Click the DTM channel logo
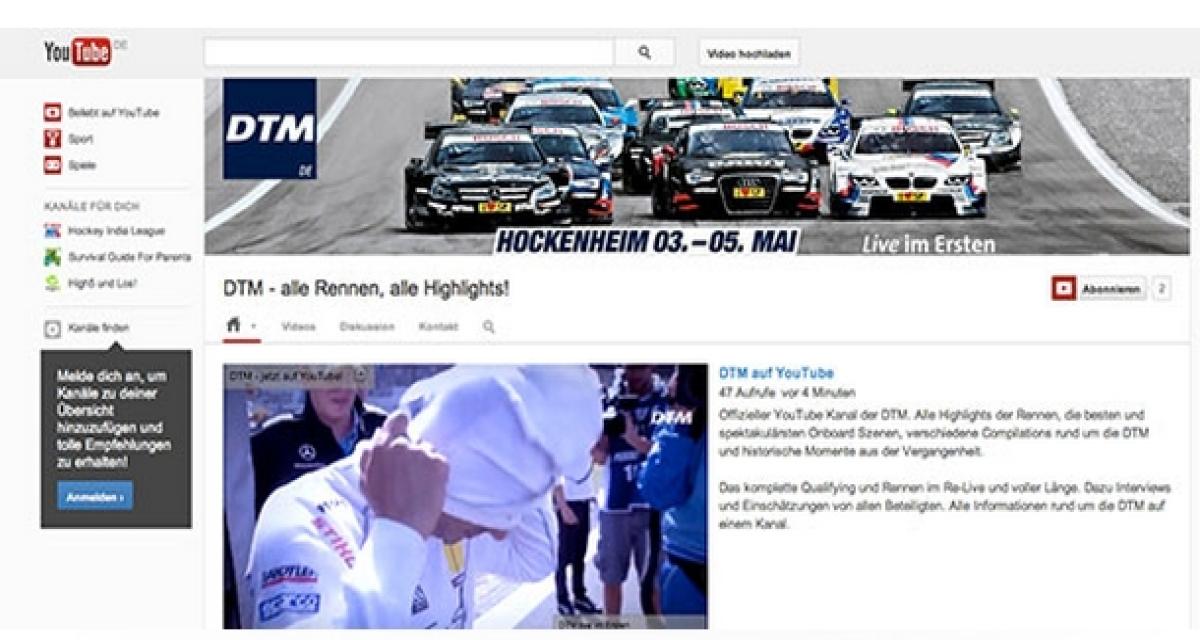This screenshot has width=1200, height=640. [269, 128]
